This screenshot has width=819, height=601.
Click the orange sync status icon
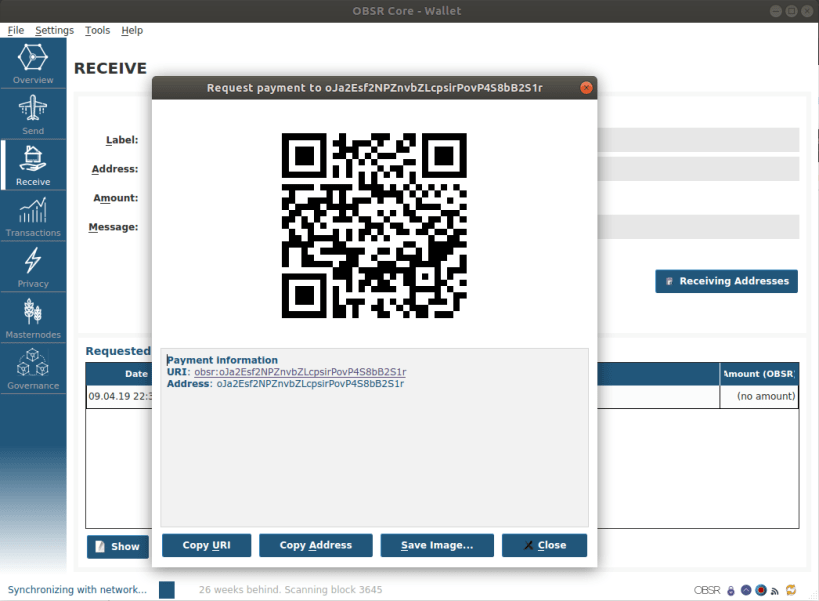pos(791,590)
